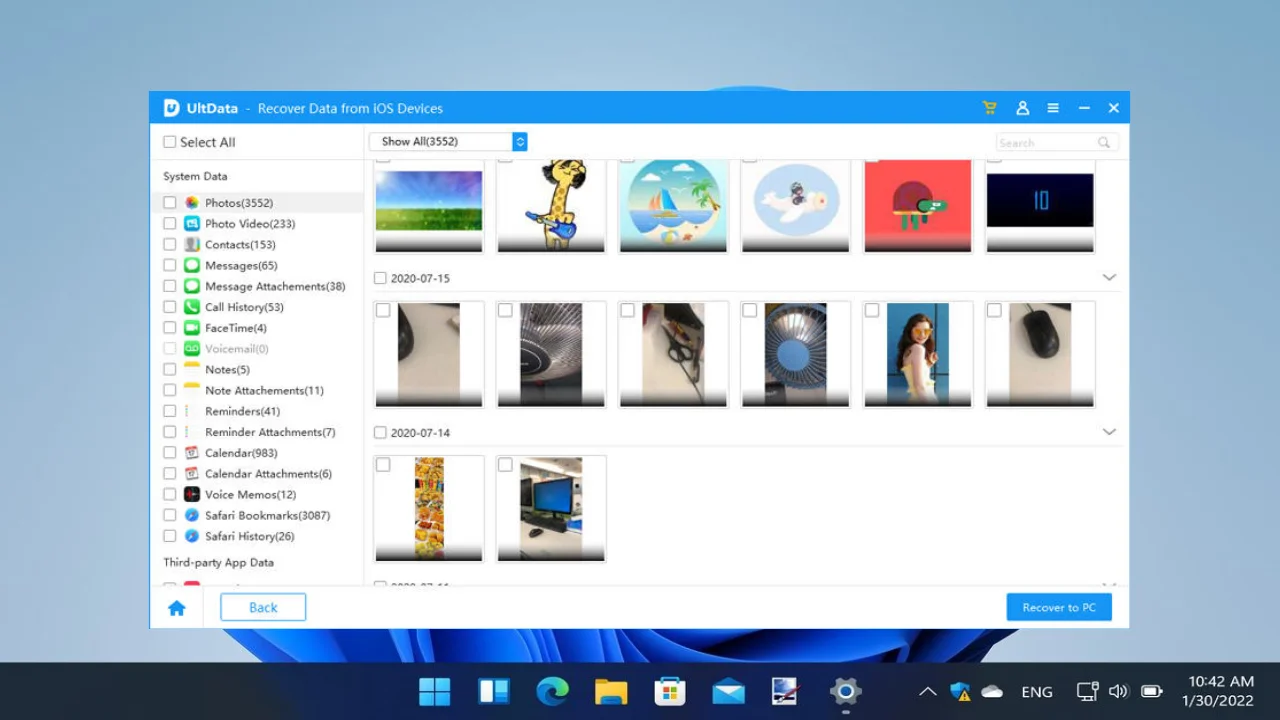This screenshot has width=1280, height=720.
Task: Open Microsoft Edge from the taskbar
Action: pos(552,691)
